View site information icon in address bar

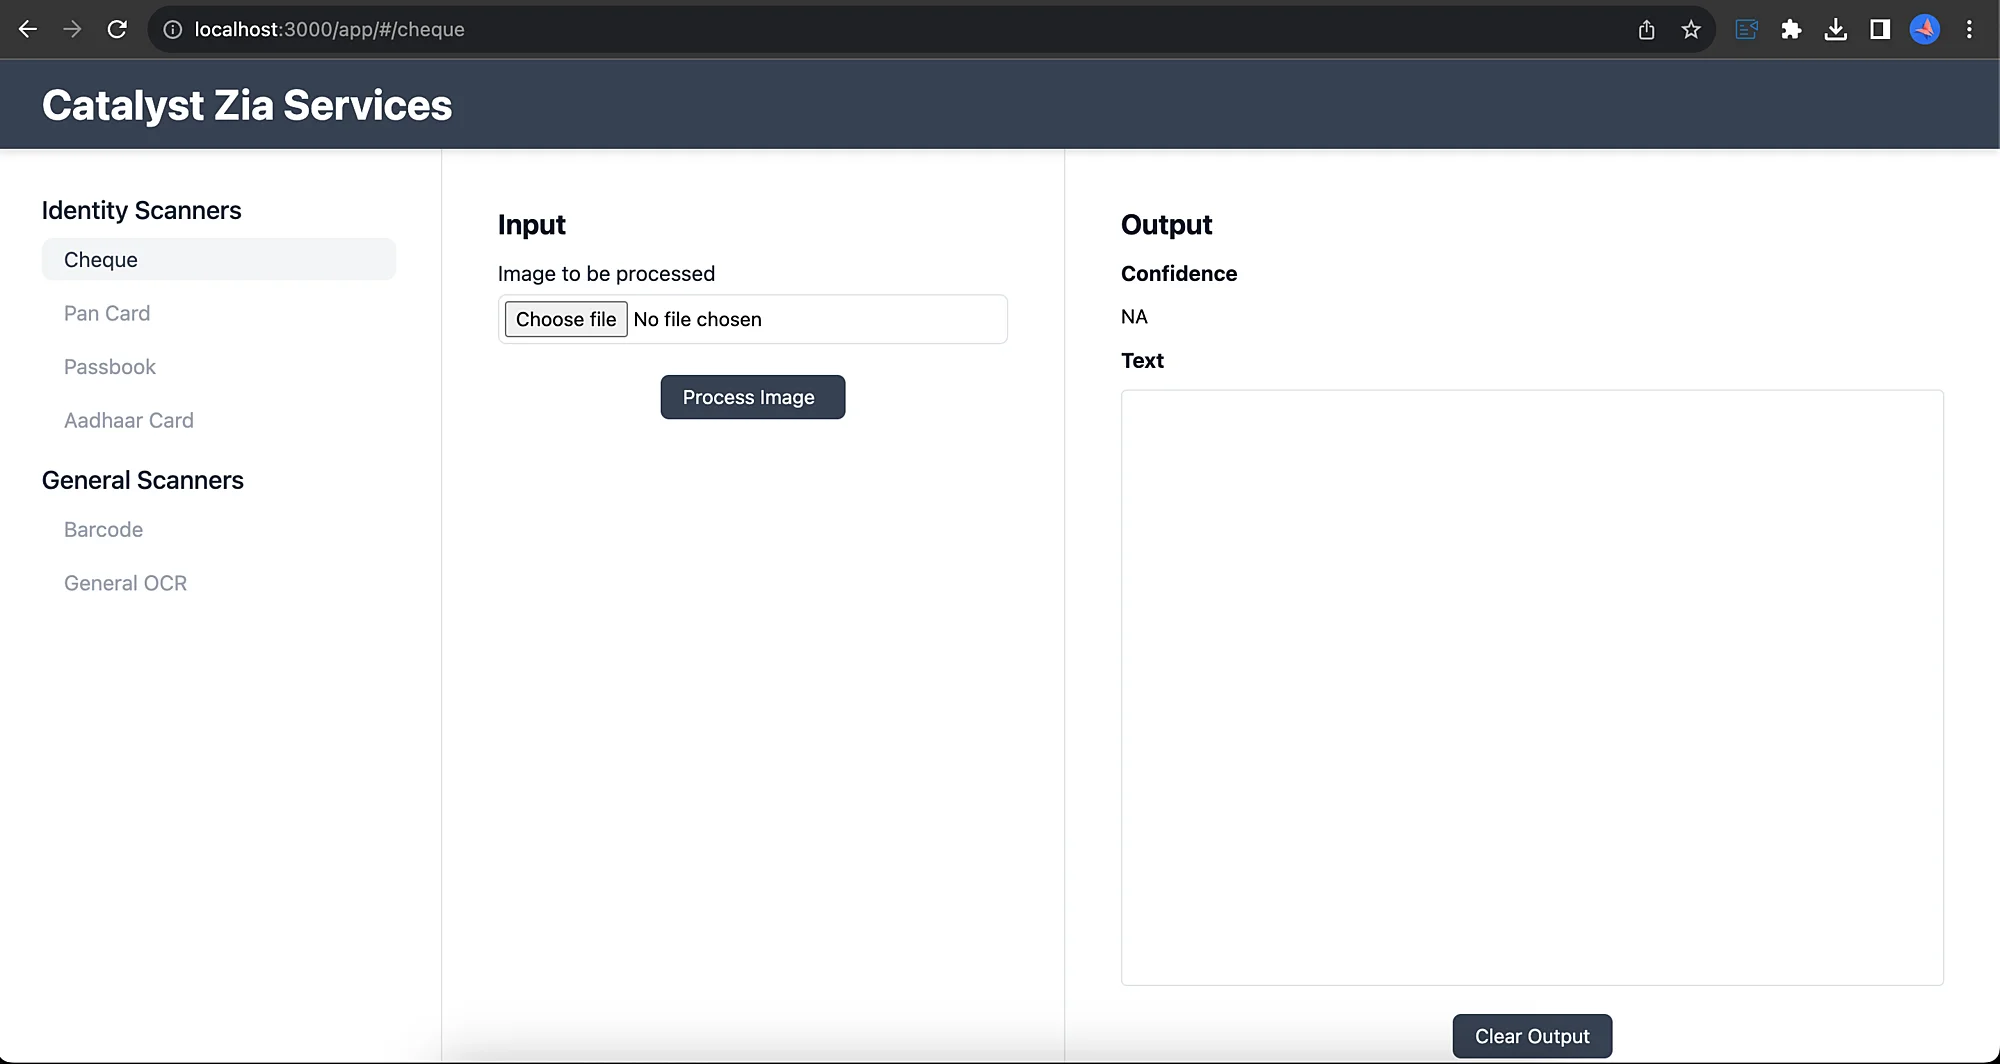pyautogui.click(x=173, y=30)
